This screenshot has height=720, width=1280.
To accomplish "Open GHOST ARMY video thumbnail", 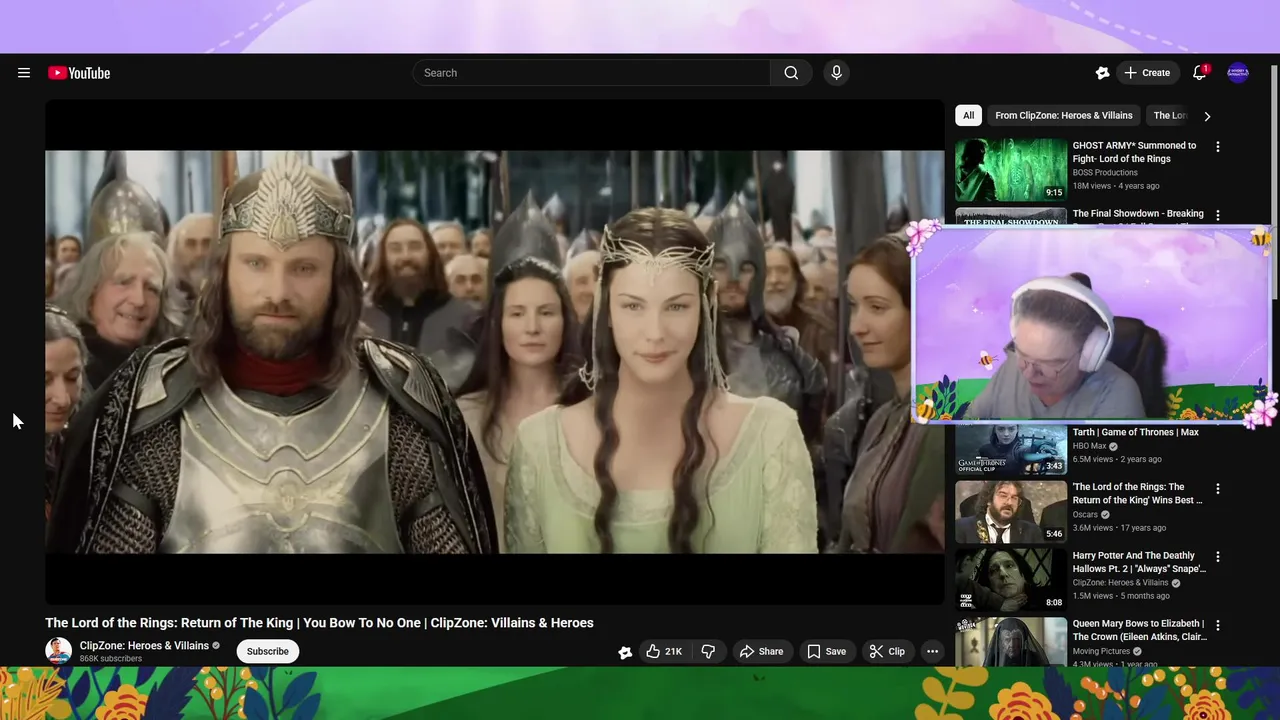I will point(1011,170).
